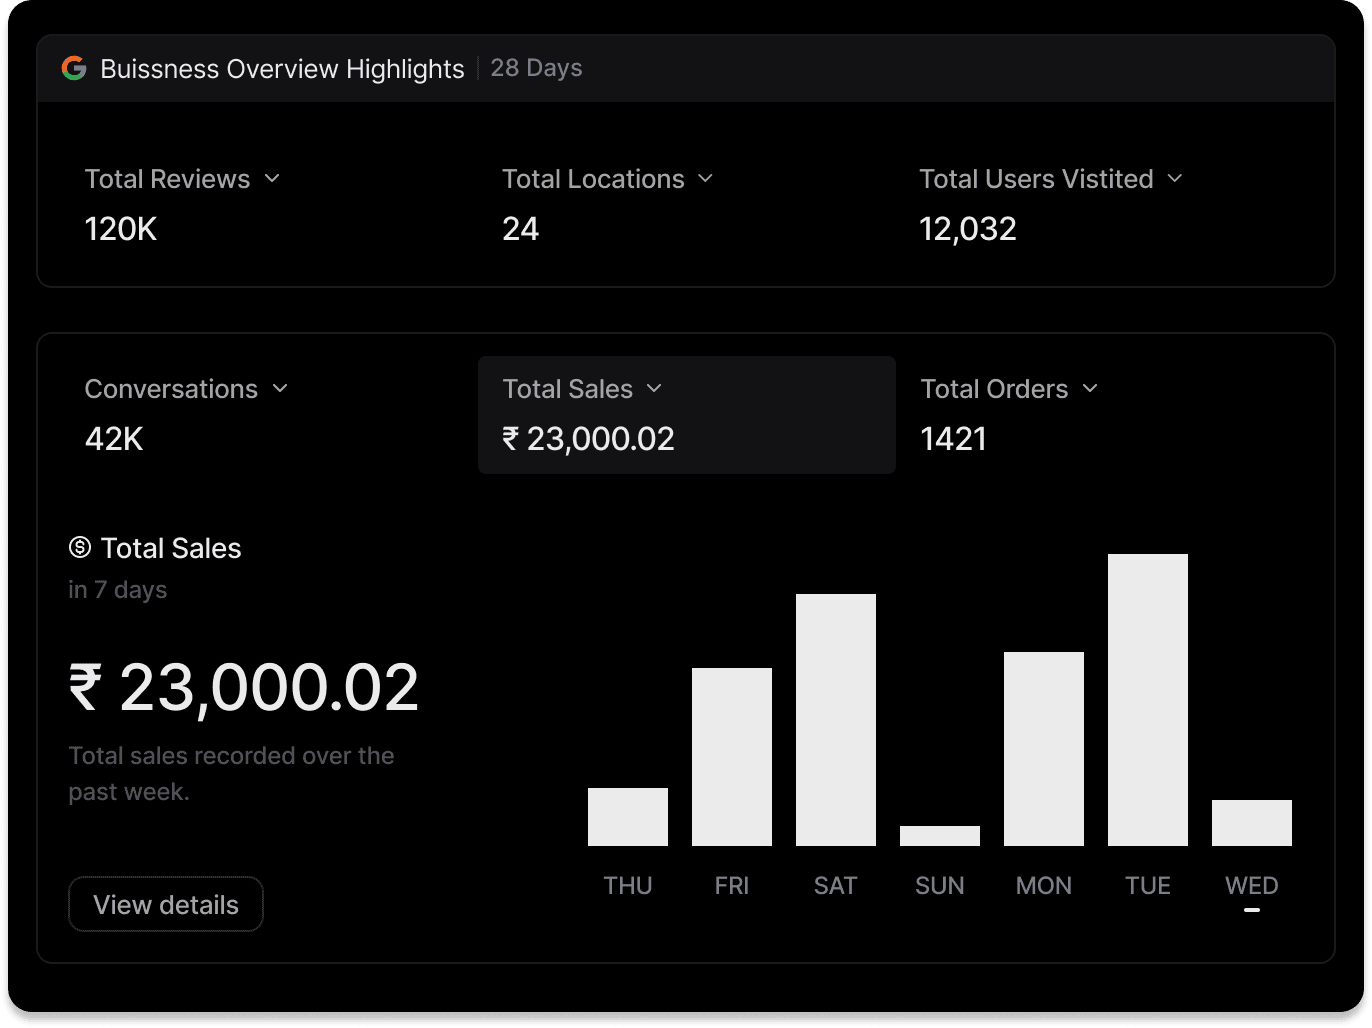Click the MON bar in sales chart

[x=1044, y=749]
